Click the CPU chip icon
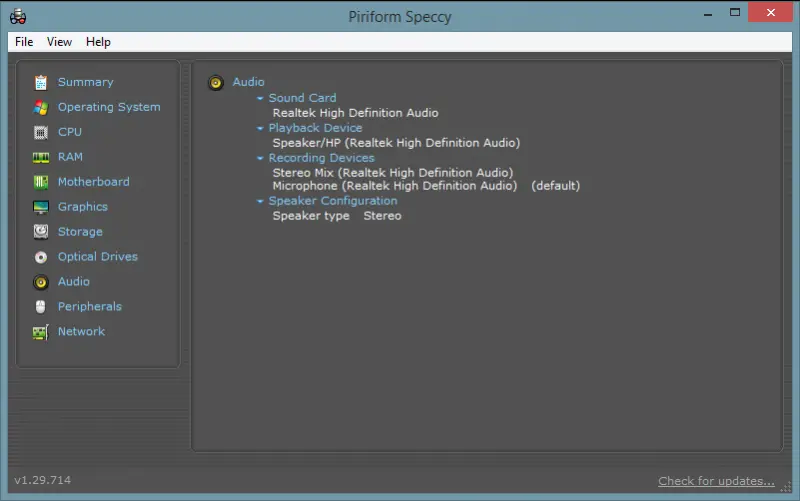 41,132
